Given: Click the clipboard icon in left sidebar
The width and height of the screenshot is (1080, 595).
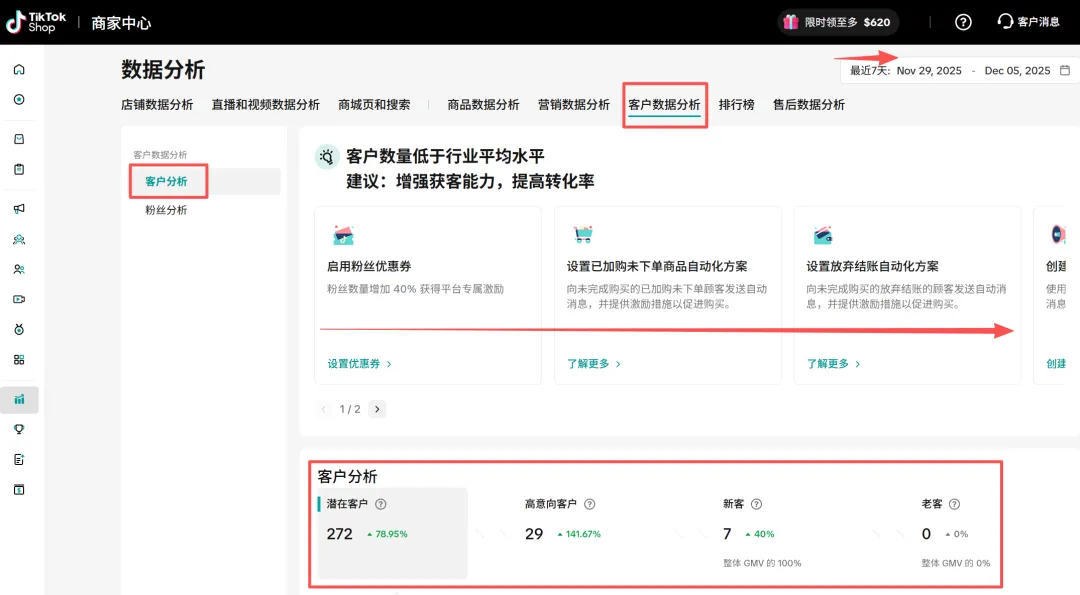Looking at the screenshot, I should [19, 169].
